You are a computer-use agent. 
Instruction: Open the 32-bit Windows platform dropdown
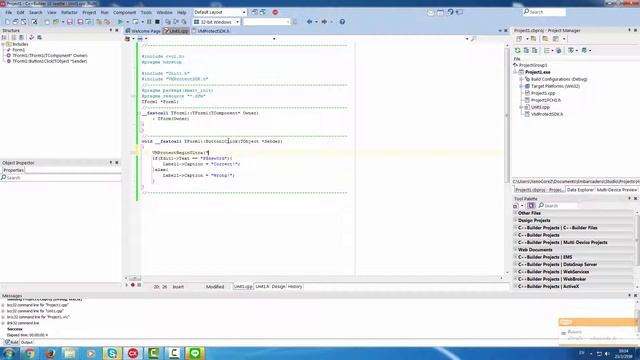click(x=237, y=22)
